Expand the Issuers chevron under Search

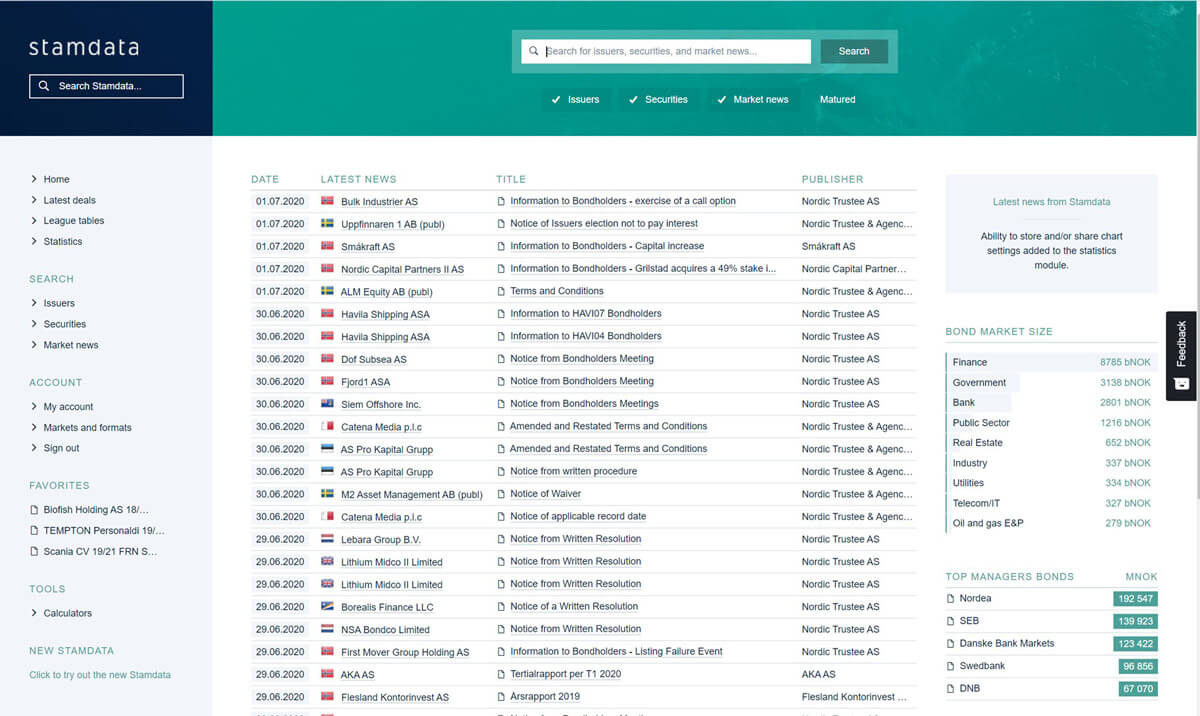[34, 303]
